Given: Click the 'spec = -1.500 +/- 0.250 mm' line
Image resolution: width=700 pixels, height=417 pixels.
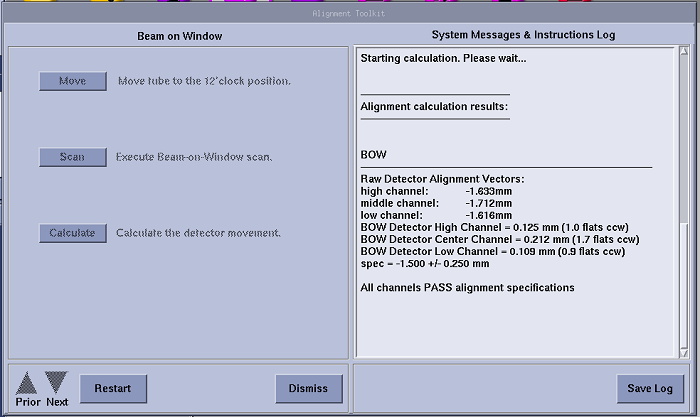Looking at the screenshot, I should [425, 264].
